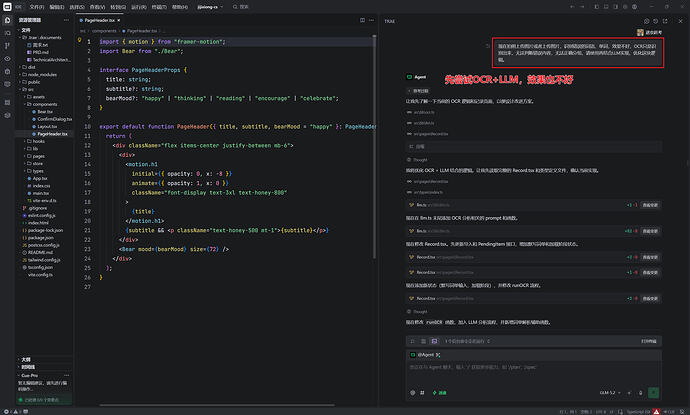Open vite.config.ts in the file tree
Image resolution: width=690 pixels, height=415 pixels.
click(40, 275)
